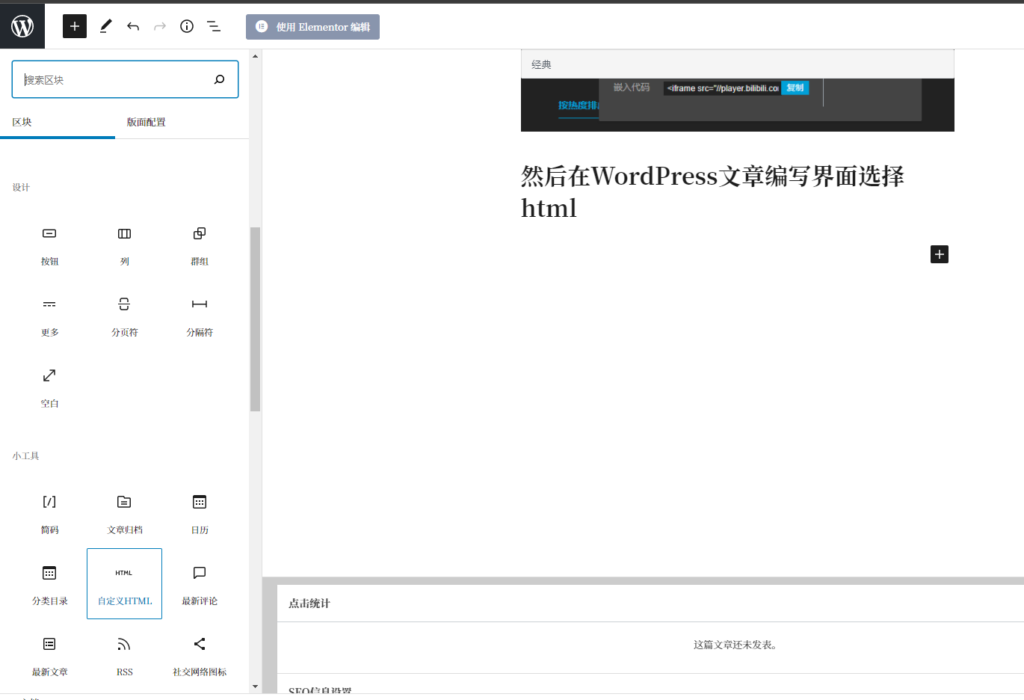Viewport: 1024px width, 700px height.
Task: Insert the 列 columns block
Action: pyautogui.click(x=124, y=243)
